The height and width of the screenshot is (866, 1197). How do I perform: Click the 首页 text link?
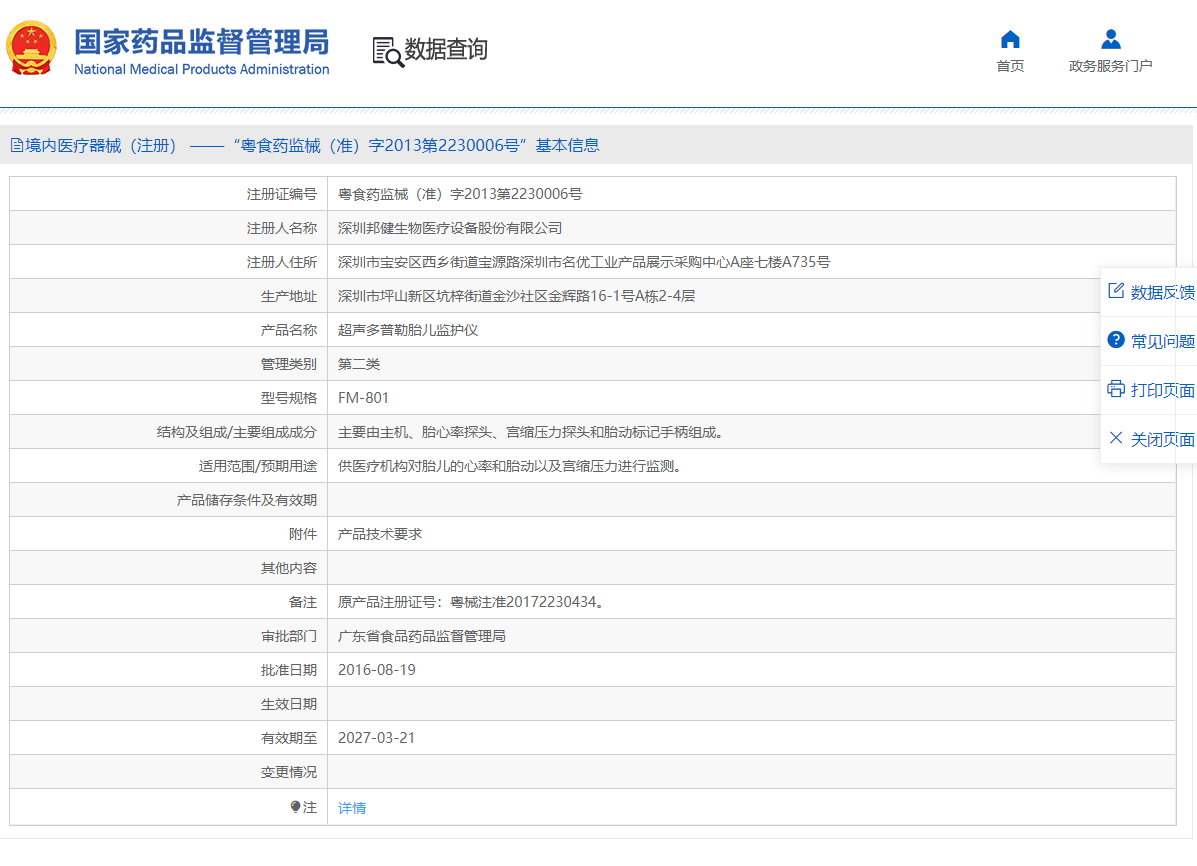click(x=1010, y=66)
